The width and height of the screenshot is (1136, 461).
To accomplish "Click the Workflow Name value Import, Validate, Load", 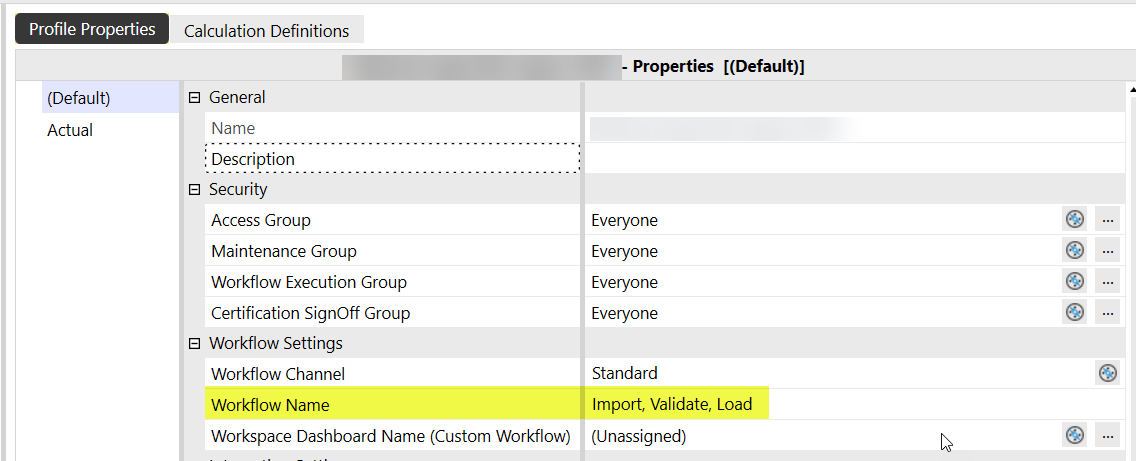I will [672, 404].
